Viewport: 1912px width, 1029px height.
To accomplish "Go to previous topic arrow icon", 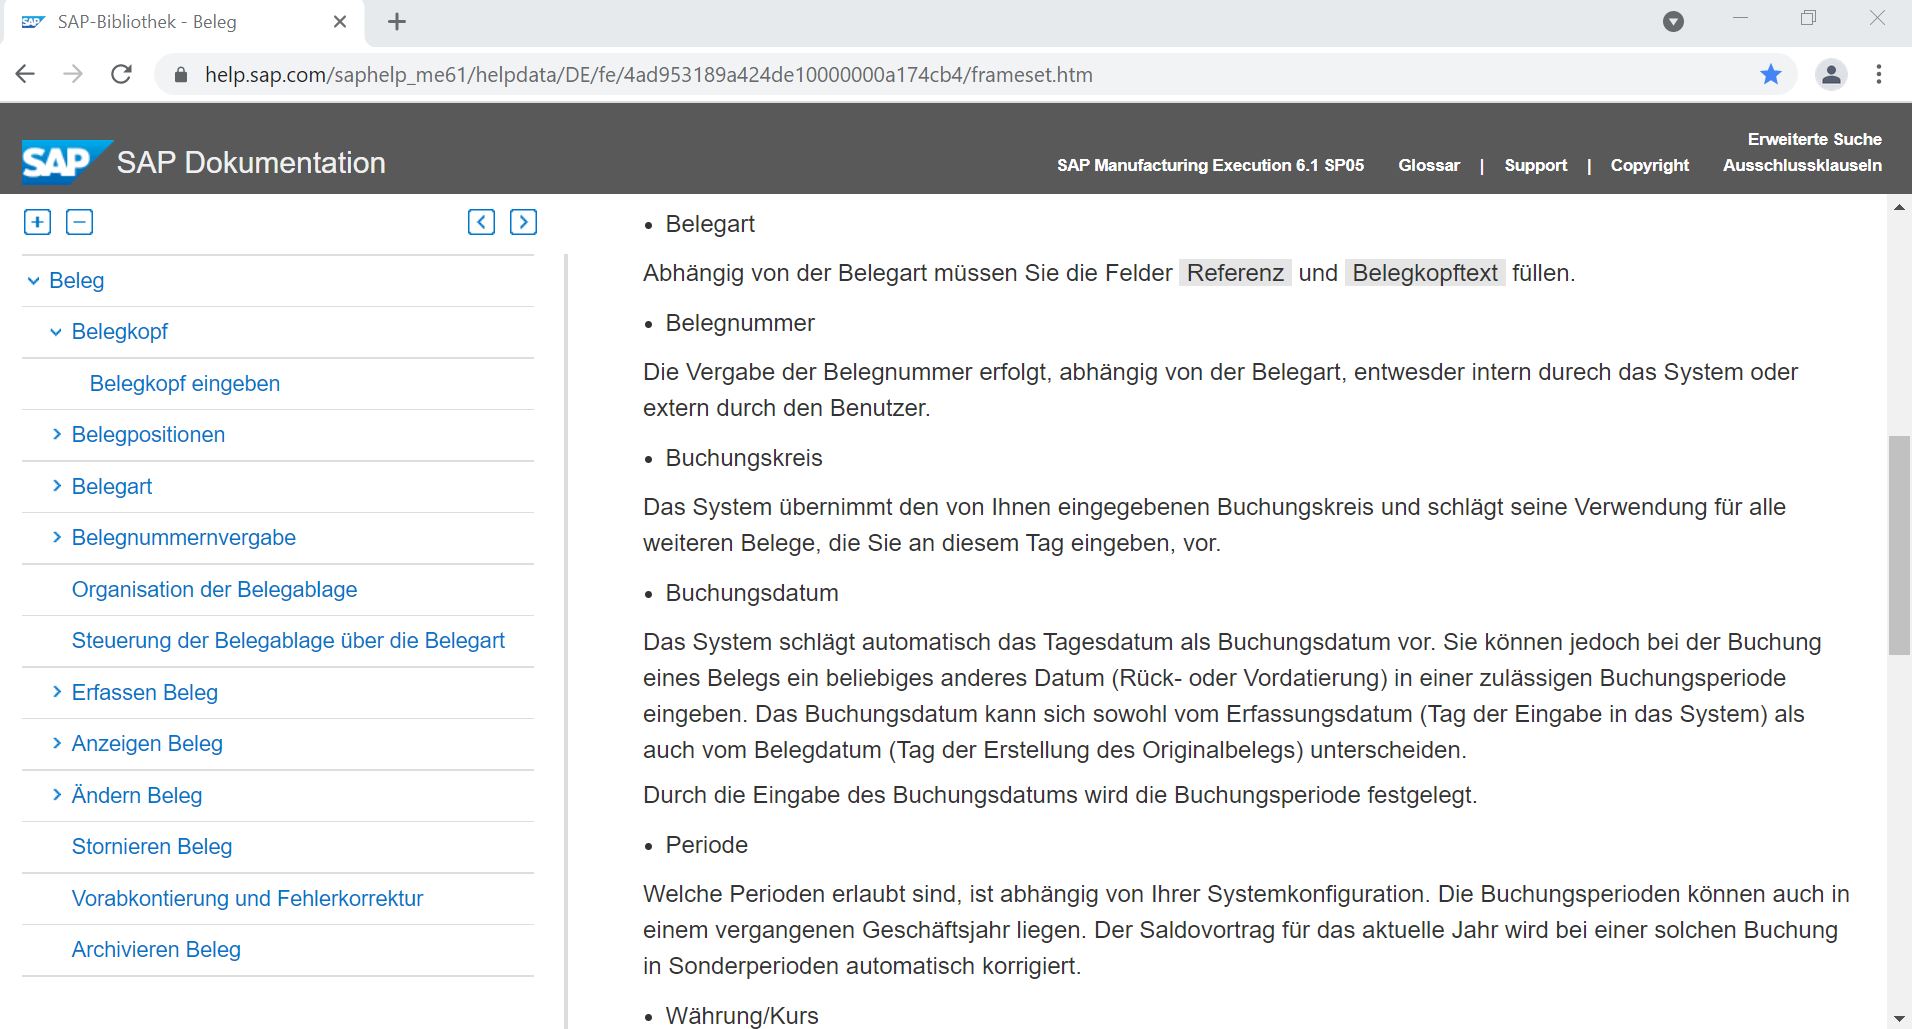I will point(481,222).
